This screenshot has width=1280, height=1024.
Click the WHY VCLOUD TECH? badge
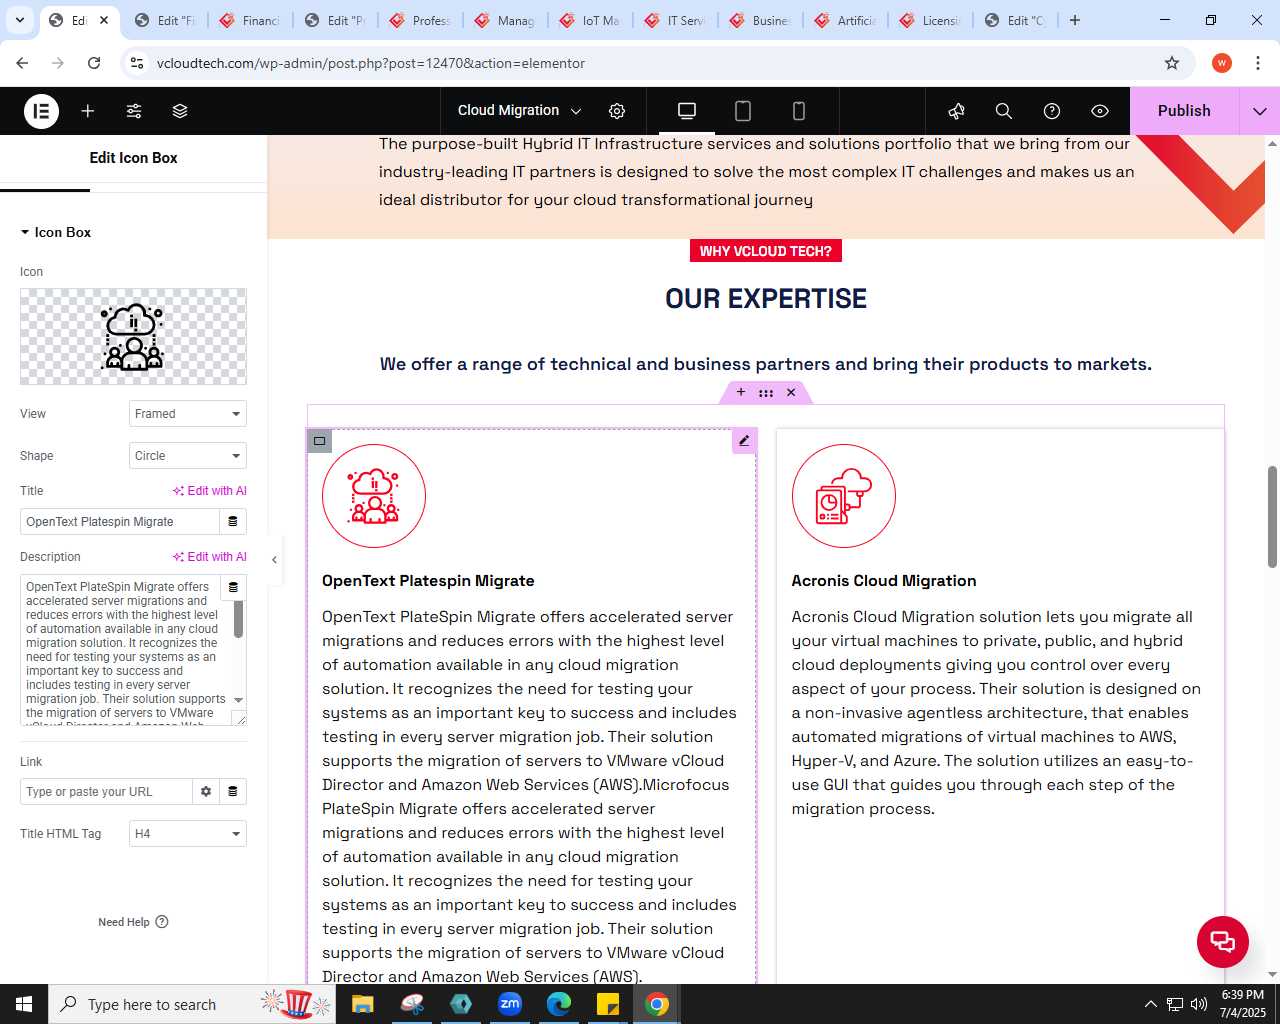pyautogui.click(x=766, y=251)
